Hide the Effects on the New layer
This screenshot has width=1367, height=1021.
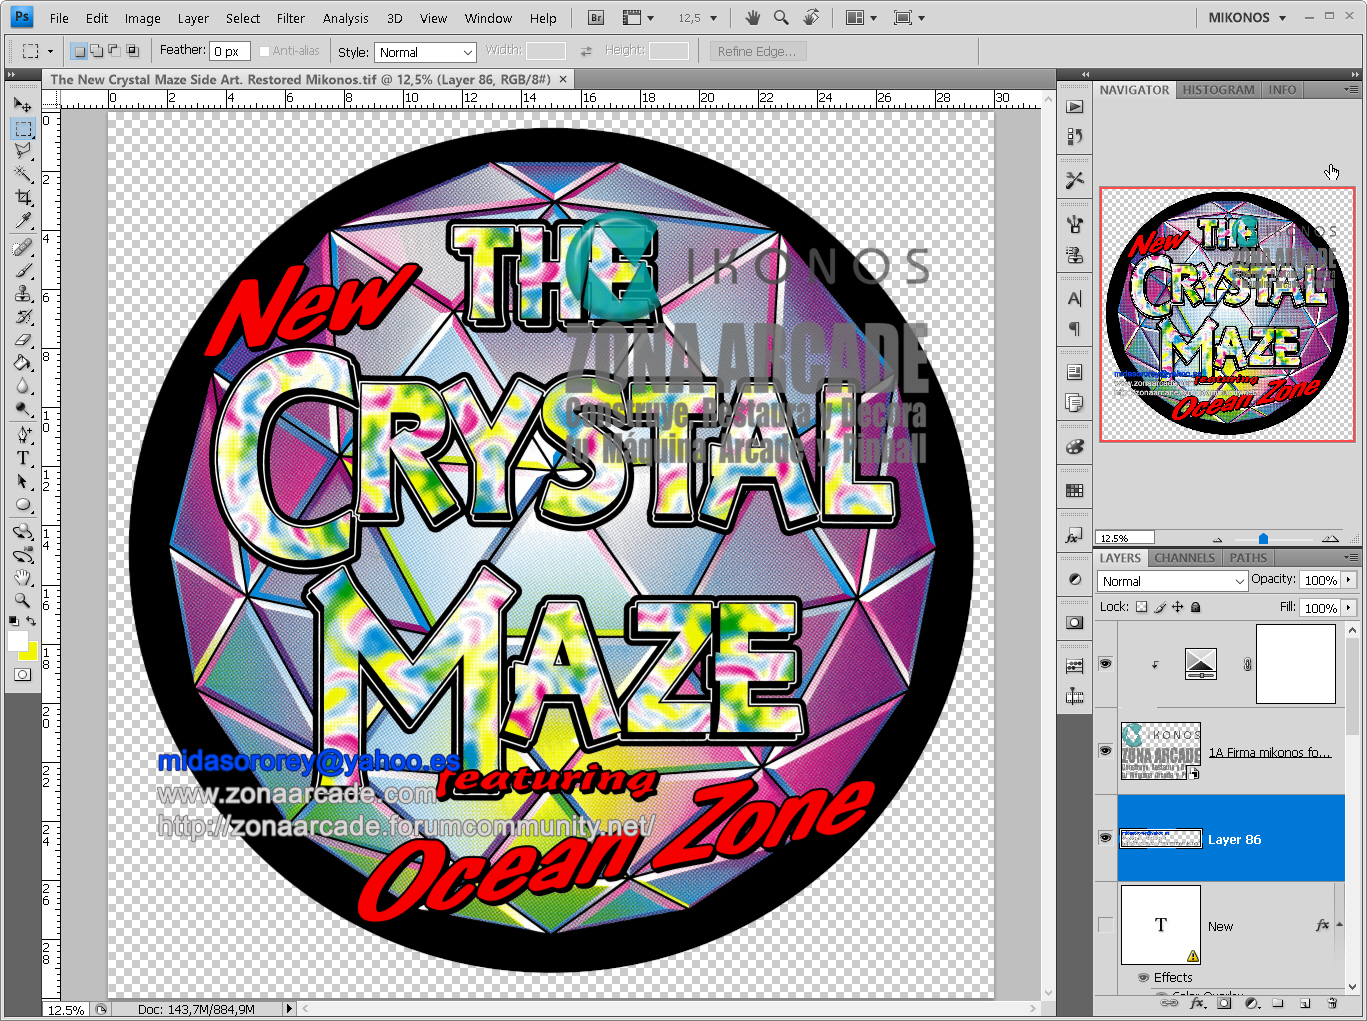point(1143,978)
